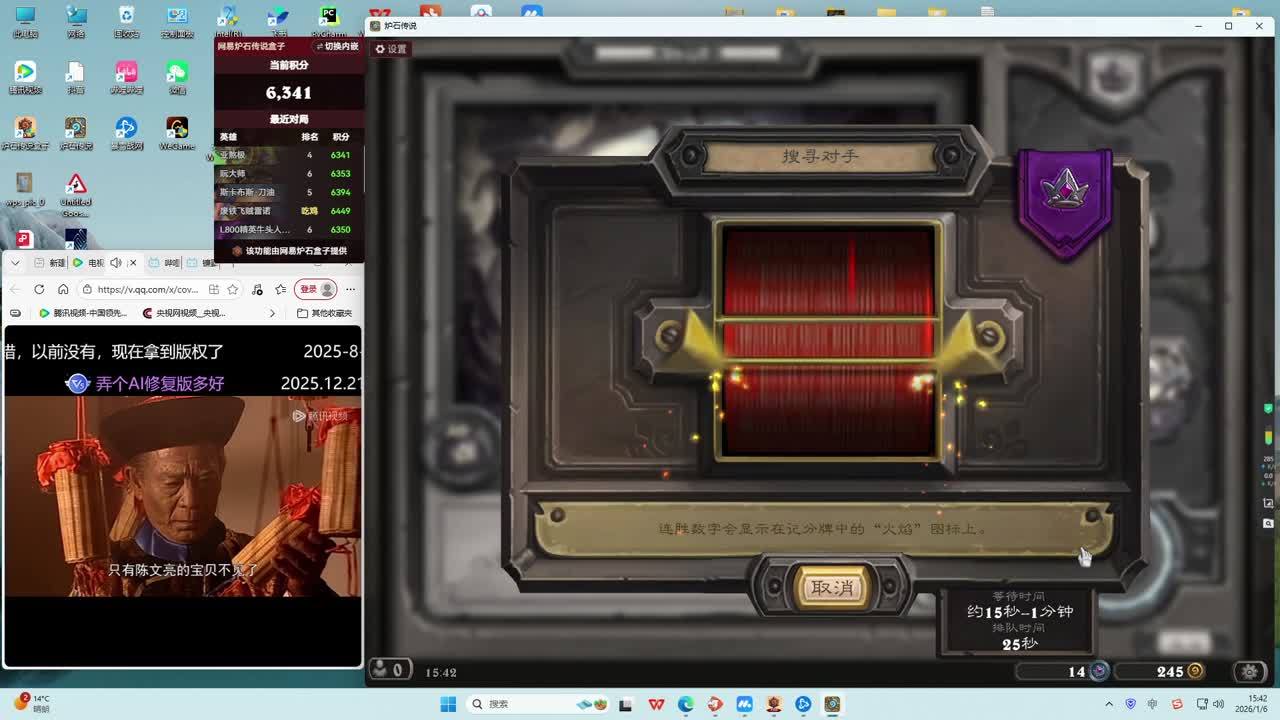Show hidden system tray icons
Image resolution: width=1280 pixels, height=720 pixels.
tap(1110, 704)
